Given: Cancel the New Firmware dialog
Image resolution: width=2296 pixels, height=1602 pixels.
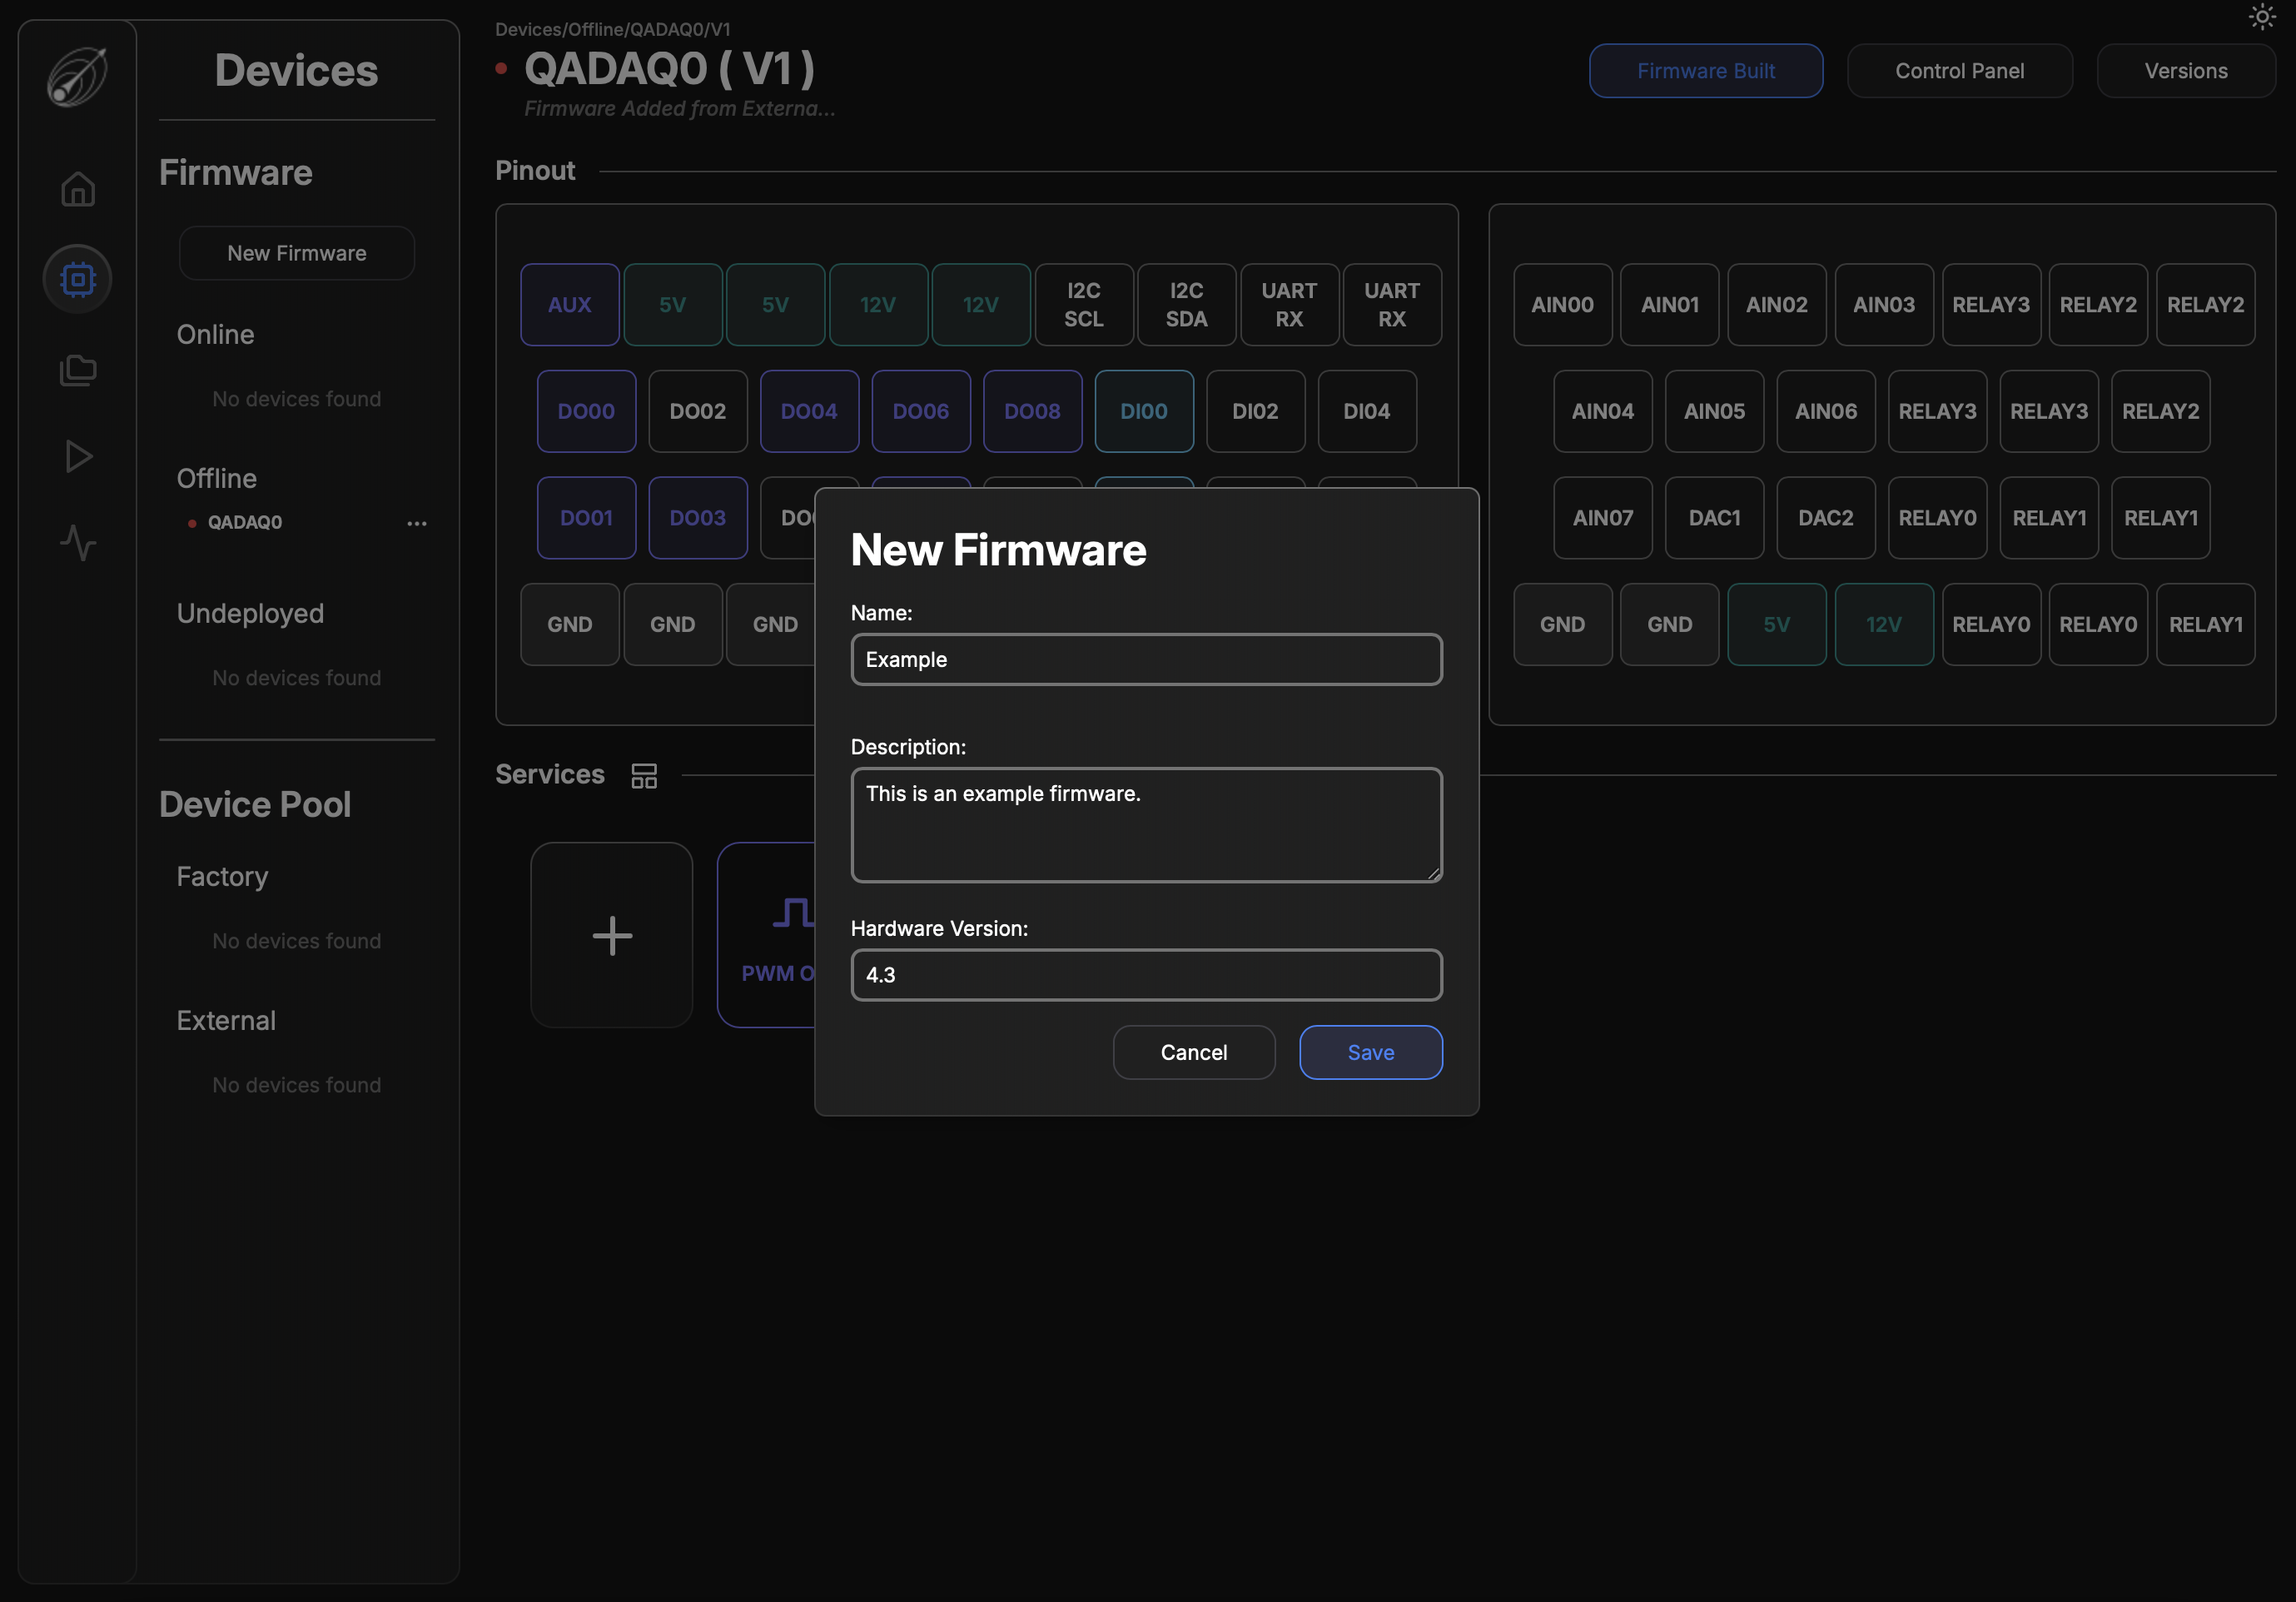Looking at the screenshot, I should coord(1193,1052).
